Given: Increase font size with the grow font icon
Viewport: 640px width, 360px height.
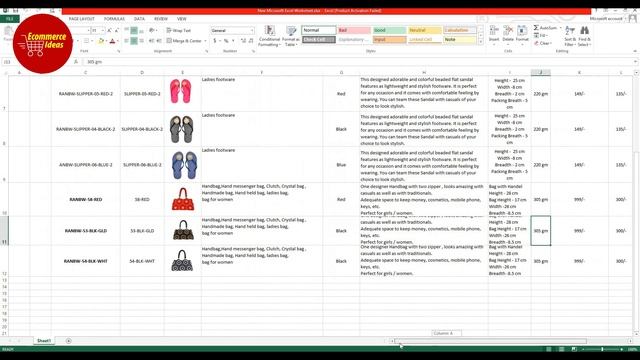Looking at the screenshot, I should click(x=109, y=31).
